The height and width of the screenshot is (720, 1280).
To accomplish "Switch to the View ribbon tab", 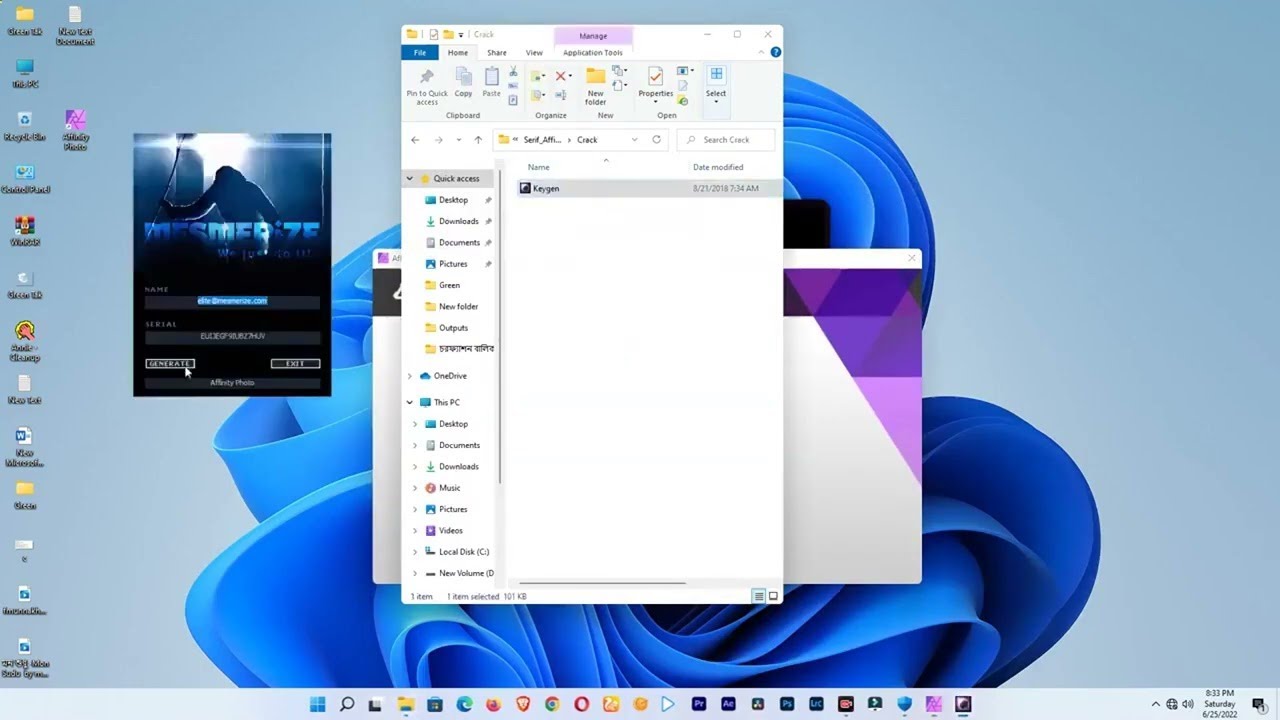I will pos(534,52).
